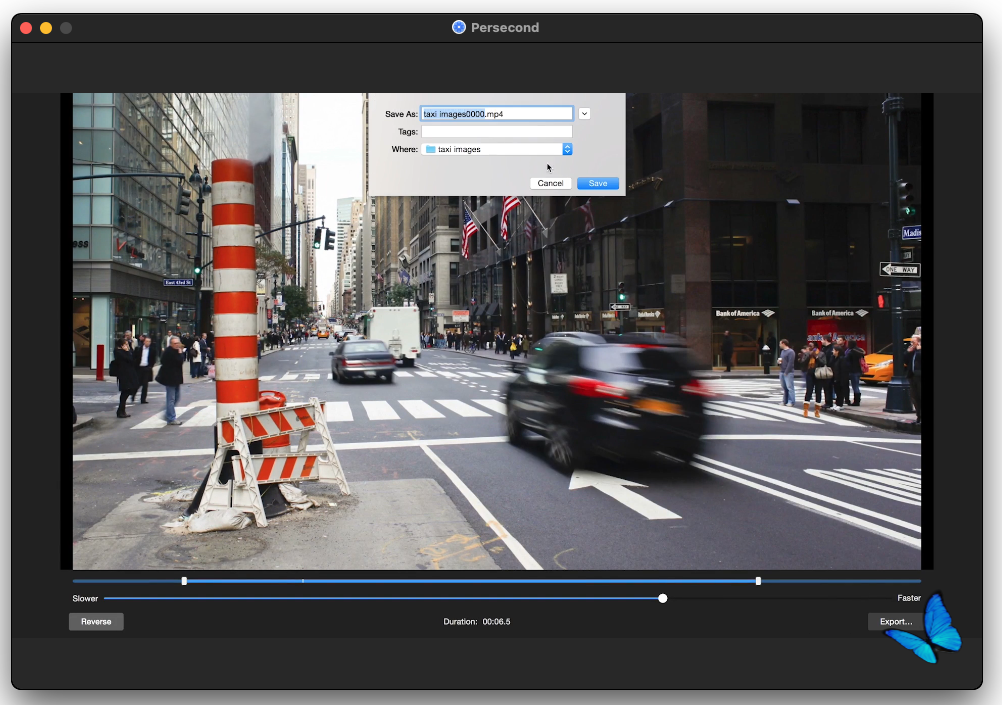Cancel the save dialog
Screen dimensions: 1002x705
click(x=550, y=183)
